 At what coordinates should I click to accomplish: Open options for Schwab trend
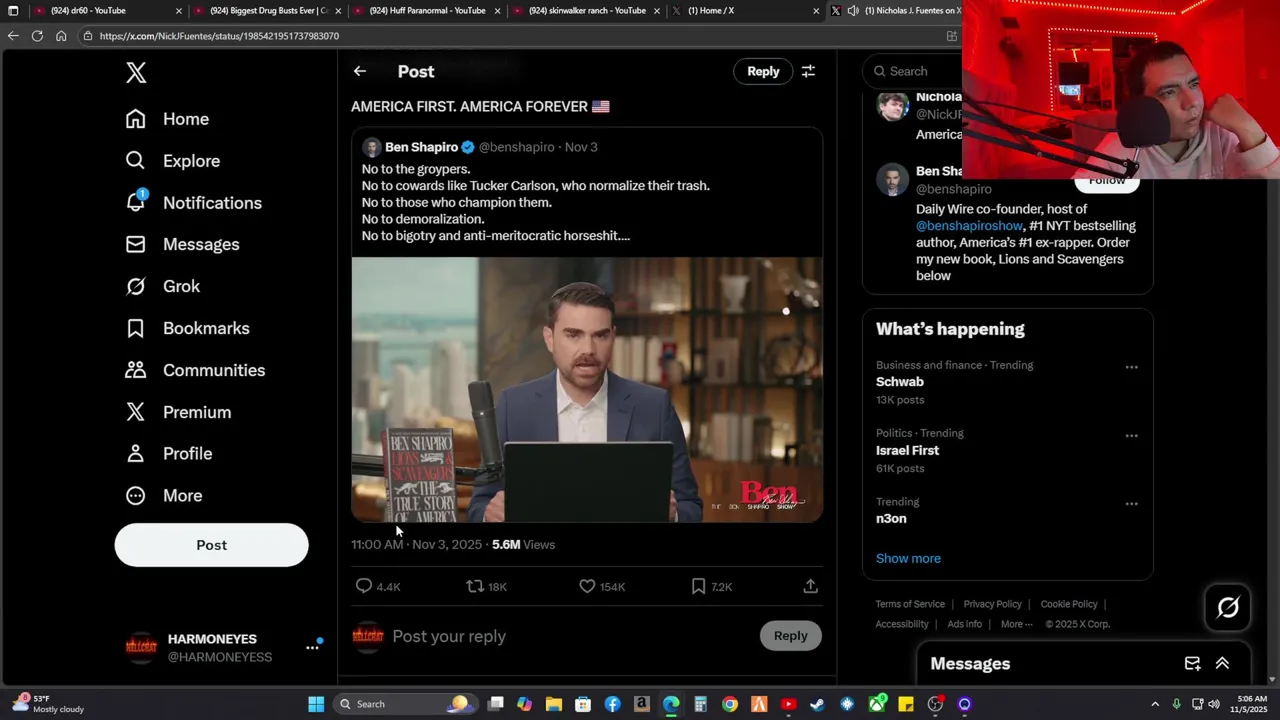click(1131, 367)
